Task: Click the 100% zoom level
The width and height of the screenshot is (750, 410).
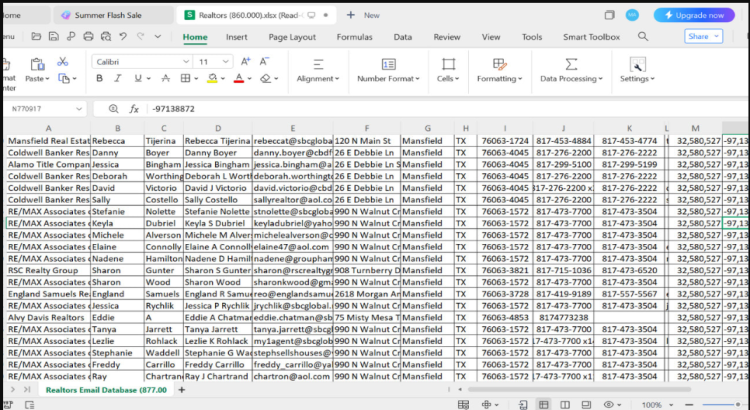Action: 651,405
